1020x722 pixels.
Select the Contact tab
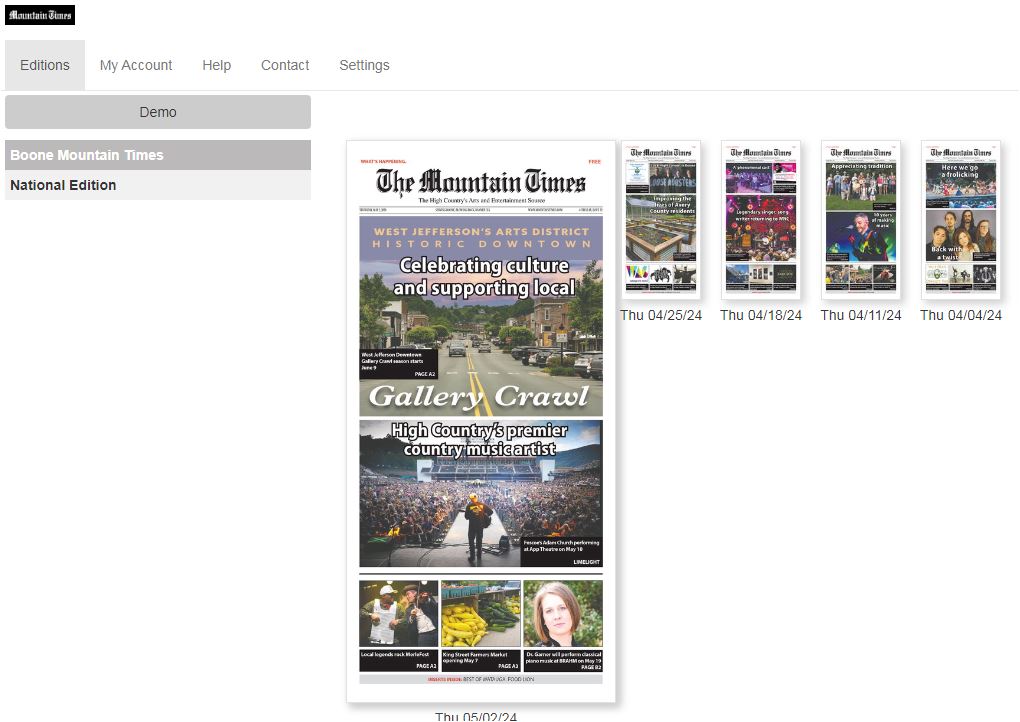pyautogui.click(x=285, y=65)
